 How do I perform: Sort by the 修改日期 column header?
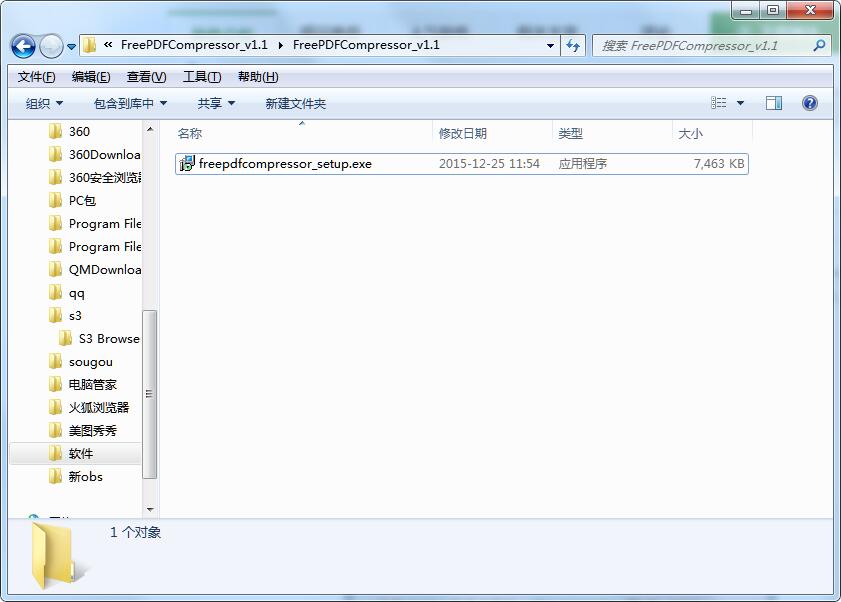(463, 134)
